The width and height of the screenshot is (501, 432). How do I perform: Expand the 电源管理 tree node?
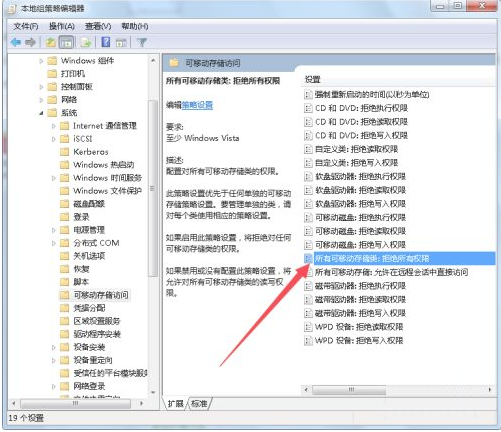click(54, 230)
